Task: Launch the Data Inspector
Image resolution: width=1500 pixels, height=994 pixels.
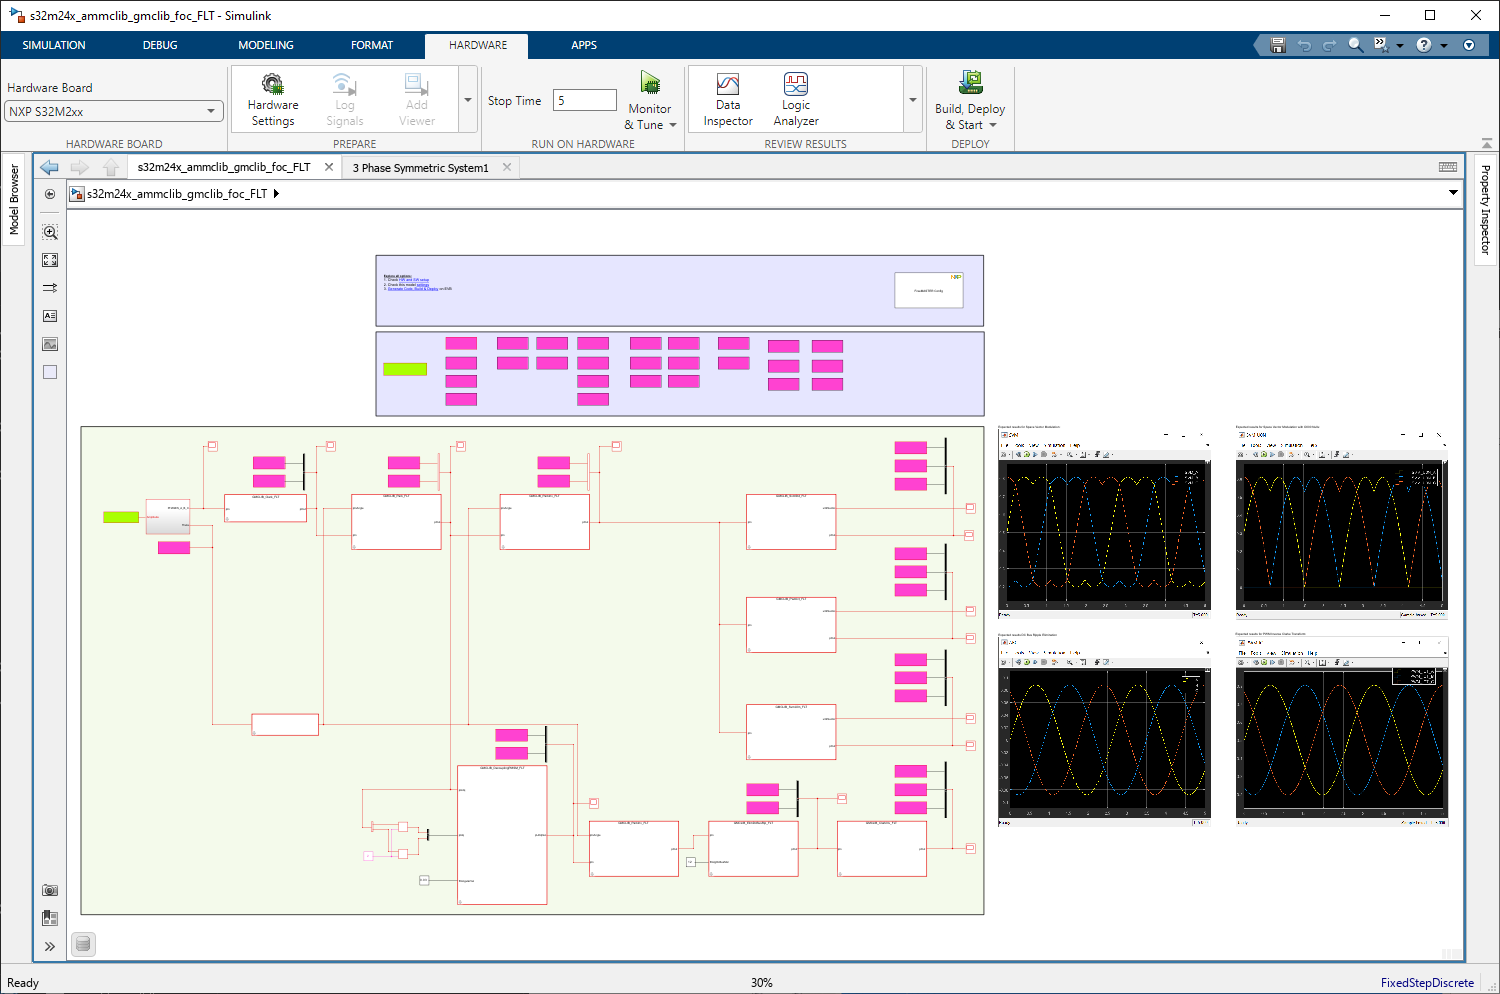Action: click(x=727, y=99)
